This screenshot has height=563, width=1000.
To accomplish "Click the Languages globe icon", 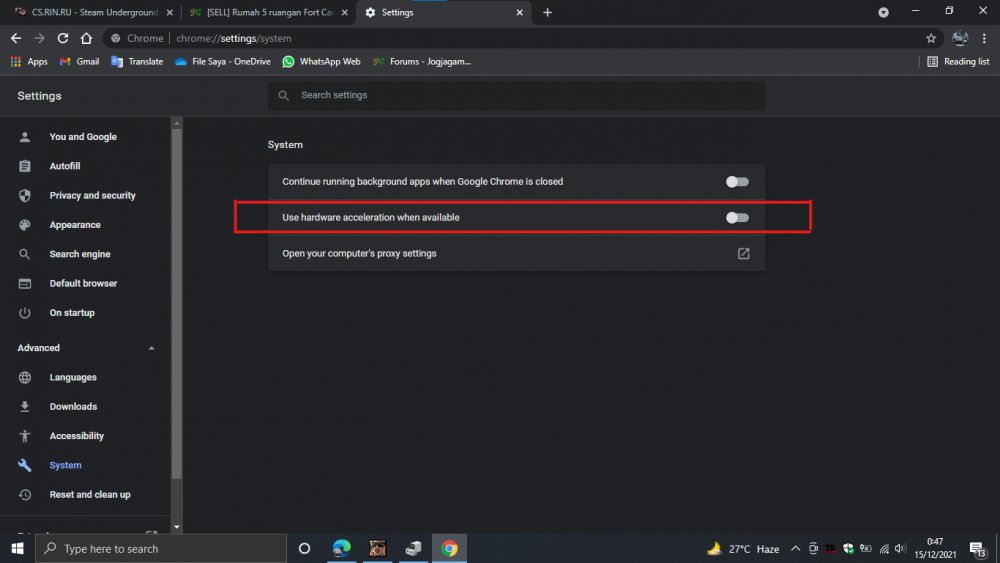I will 25,377.
